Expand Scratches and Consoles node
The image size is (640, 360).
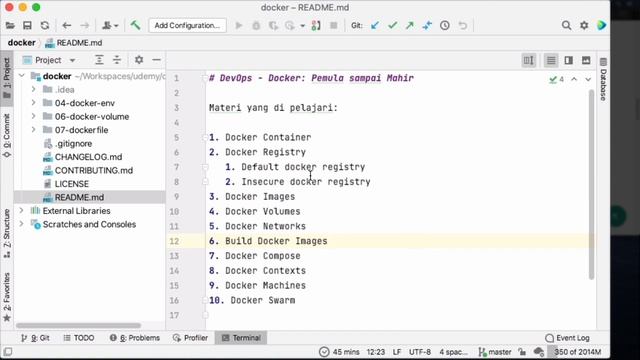pos(22,224)
